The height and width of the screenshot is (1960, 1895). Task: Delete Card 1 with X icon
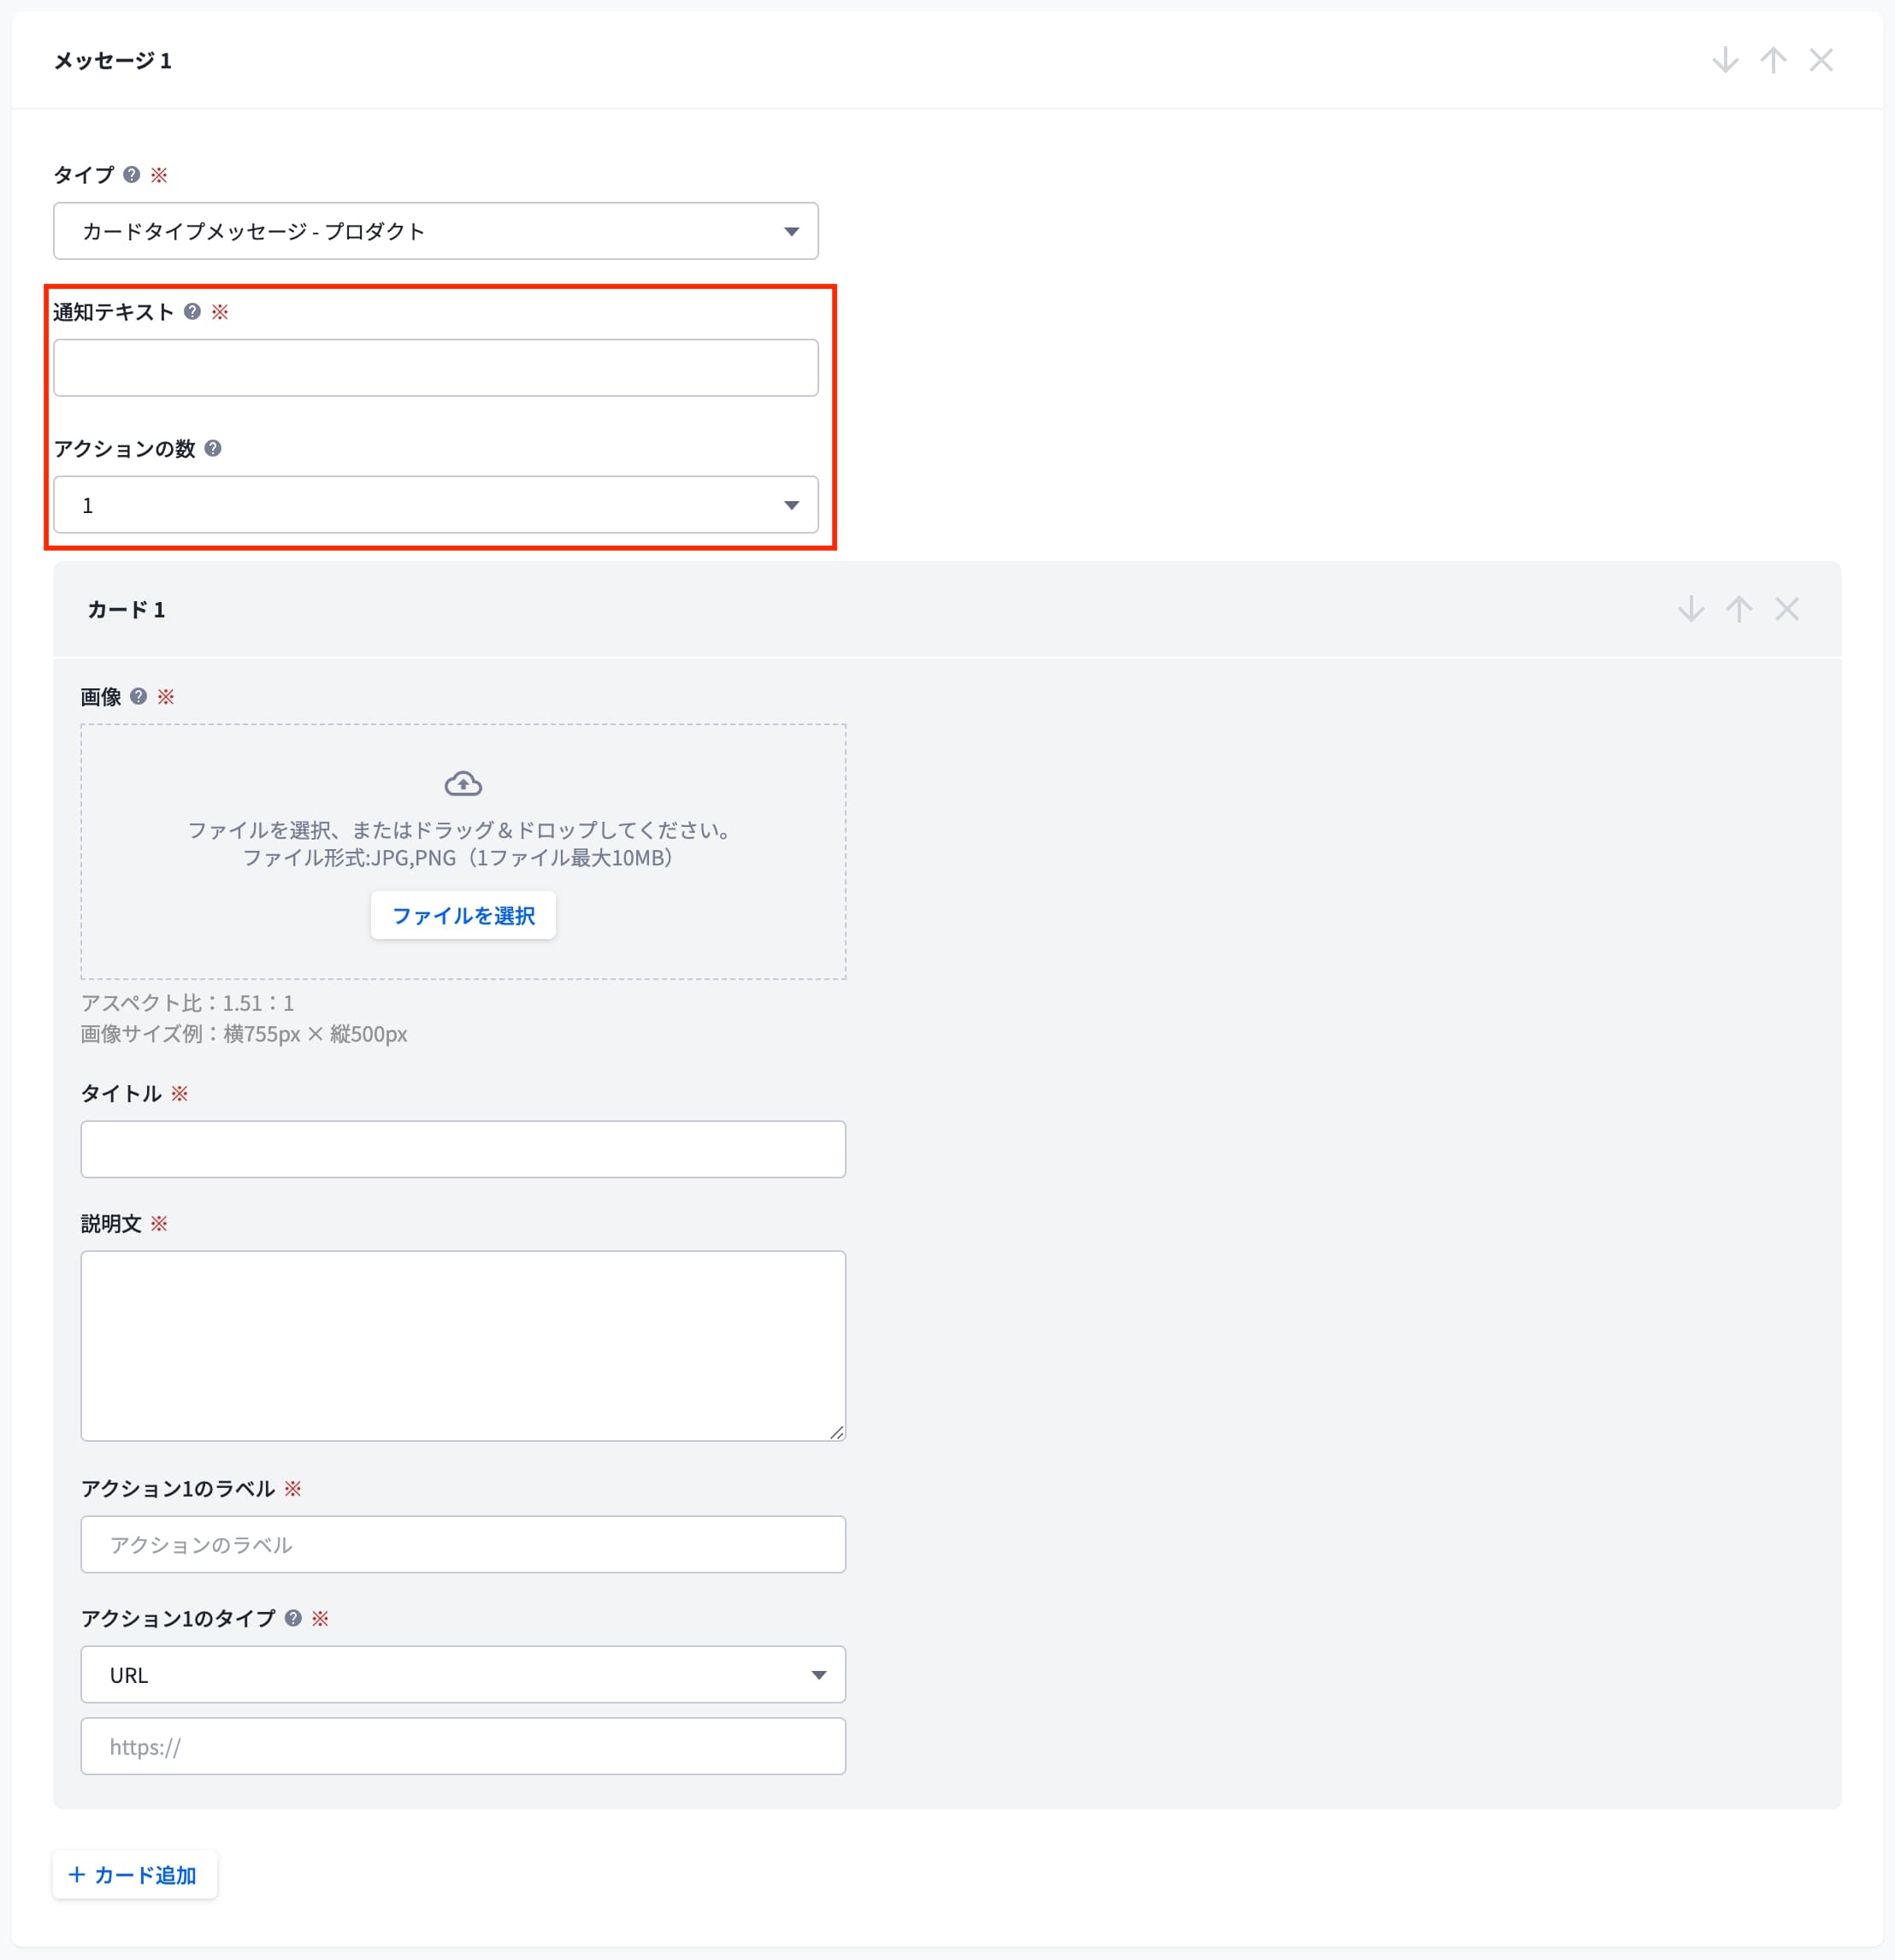pyautogui.click(x=1787, y=609)
